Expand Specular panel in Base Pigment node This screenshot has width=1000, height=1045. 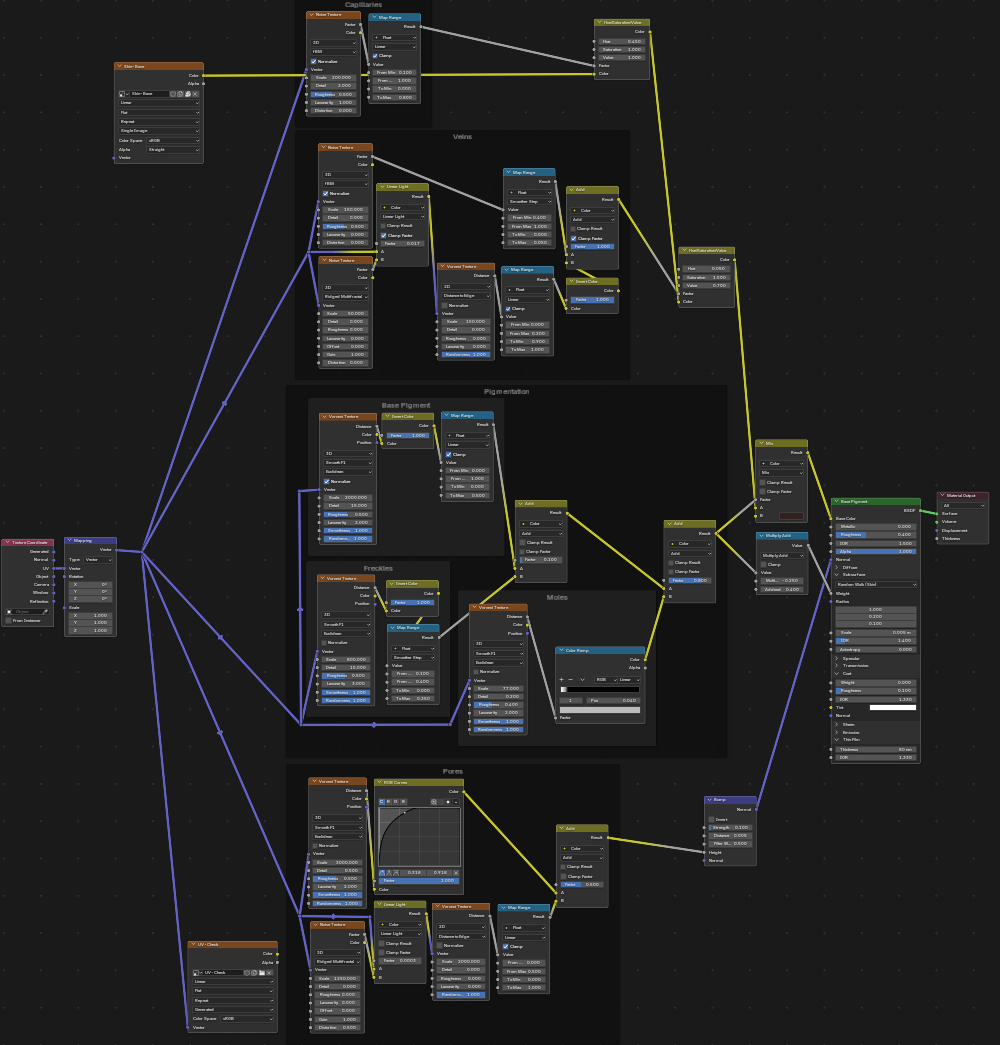coord(837,658)
